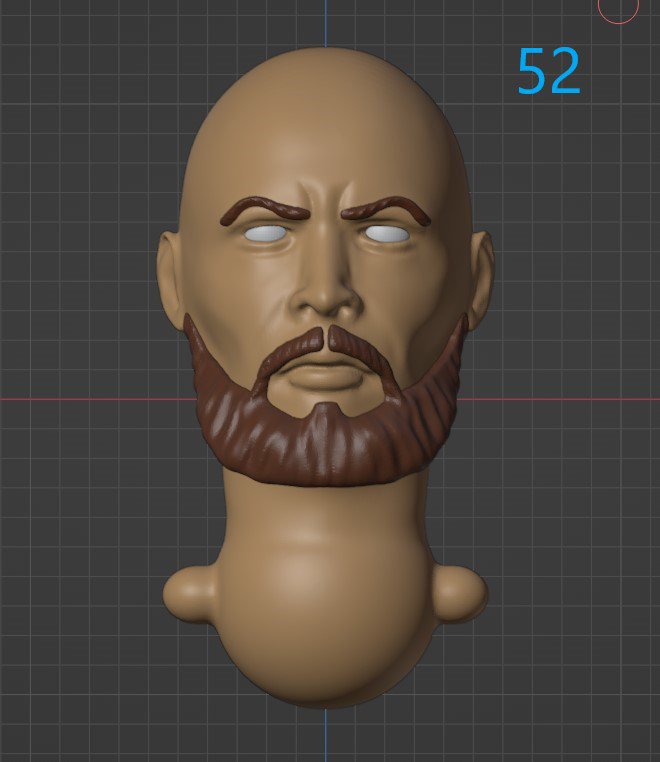Click the bald forehead of the head model

pyautogui.click(x=325, y=126)
